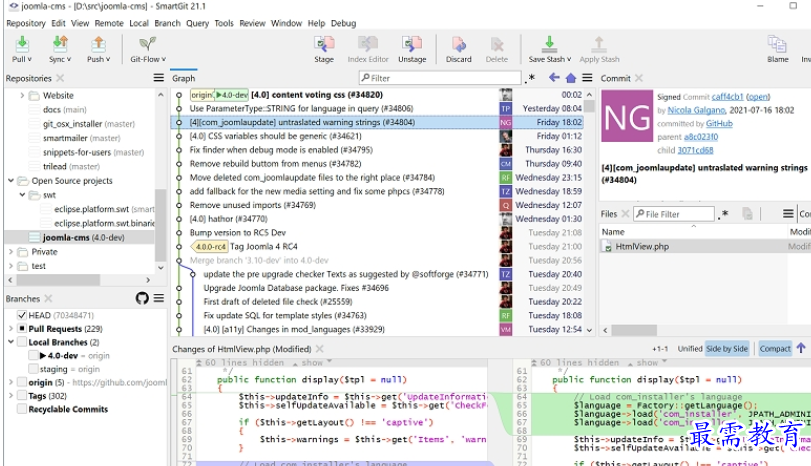The height and width of the screenshot is (466, 811).
Task: Close the Branches panel
Action: (x=48, y=298)
